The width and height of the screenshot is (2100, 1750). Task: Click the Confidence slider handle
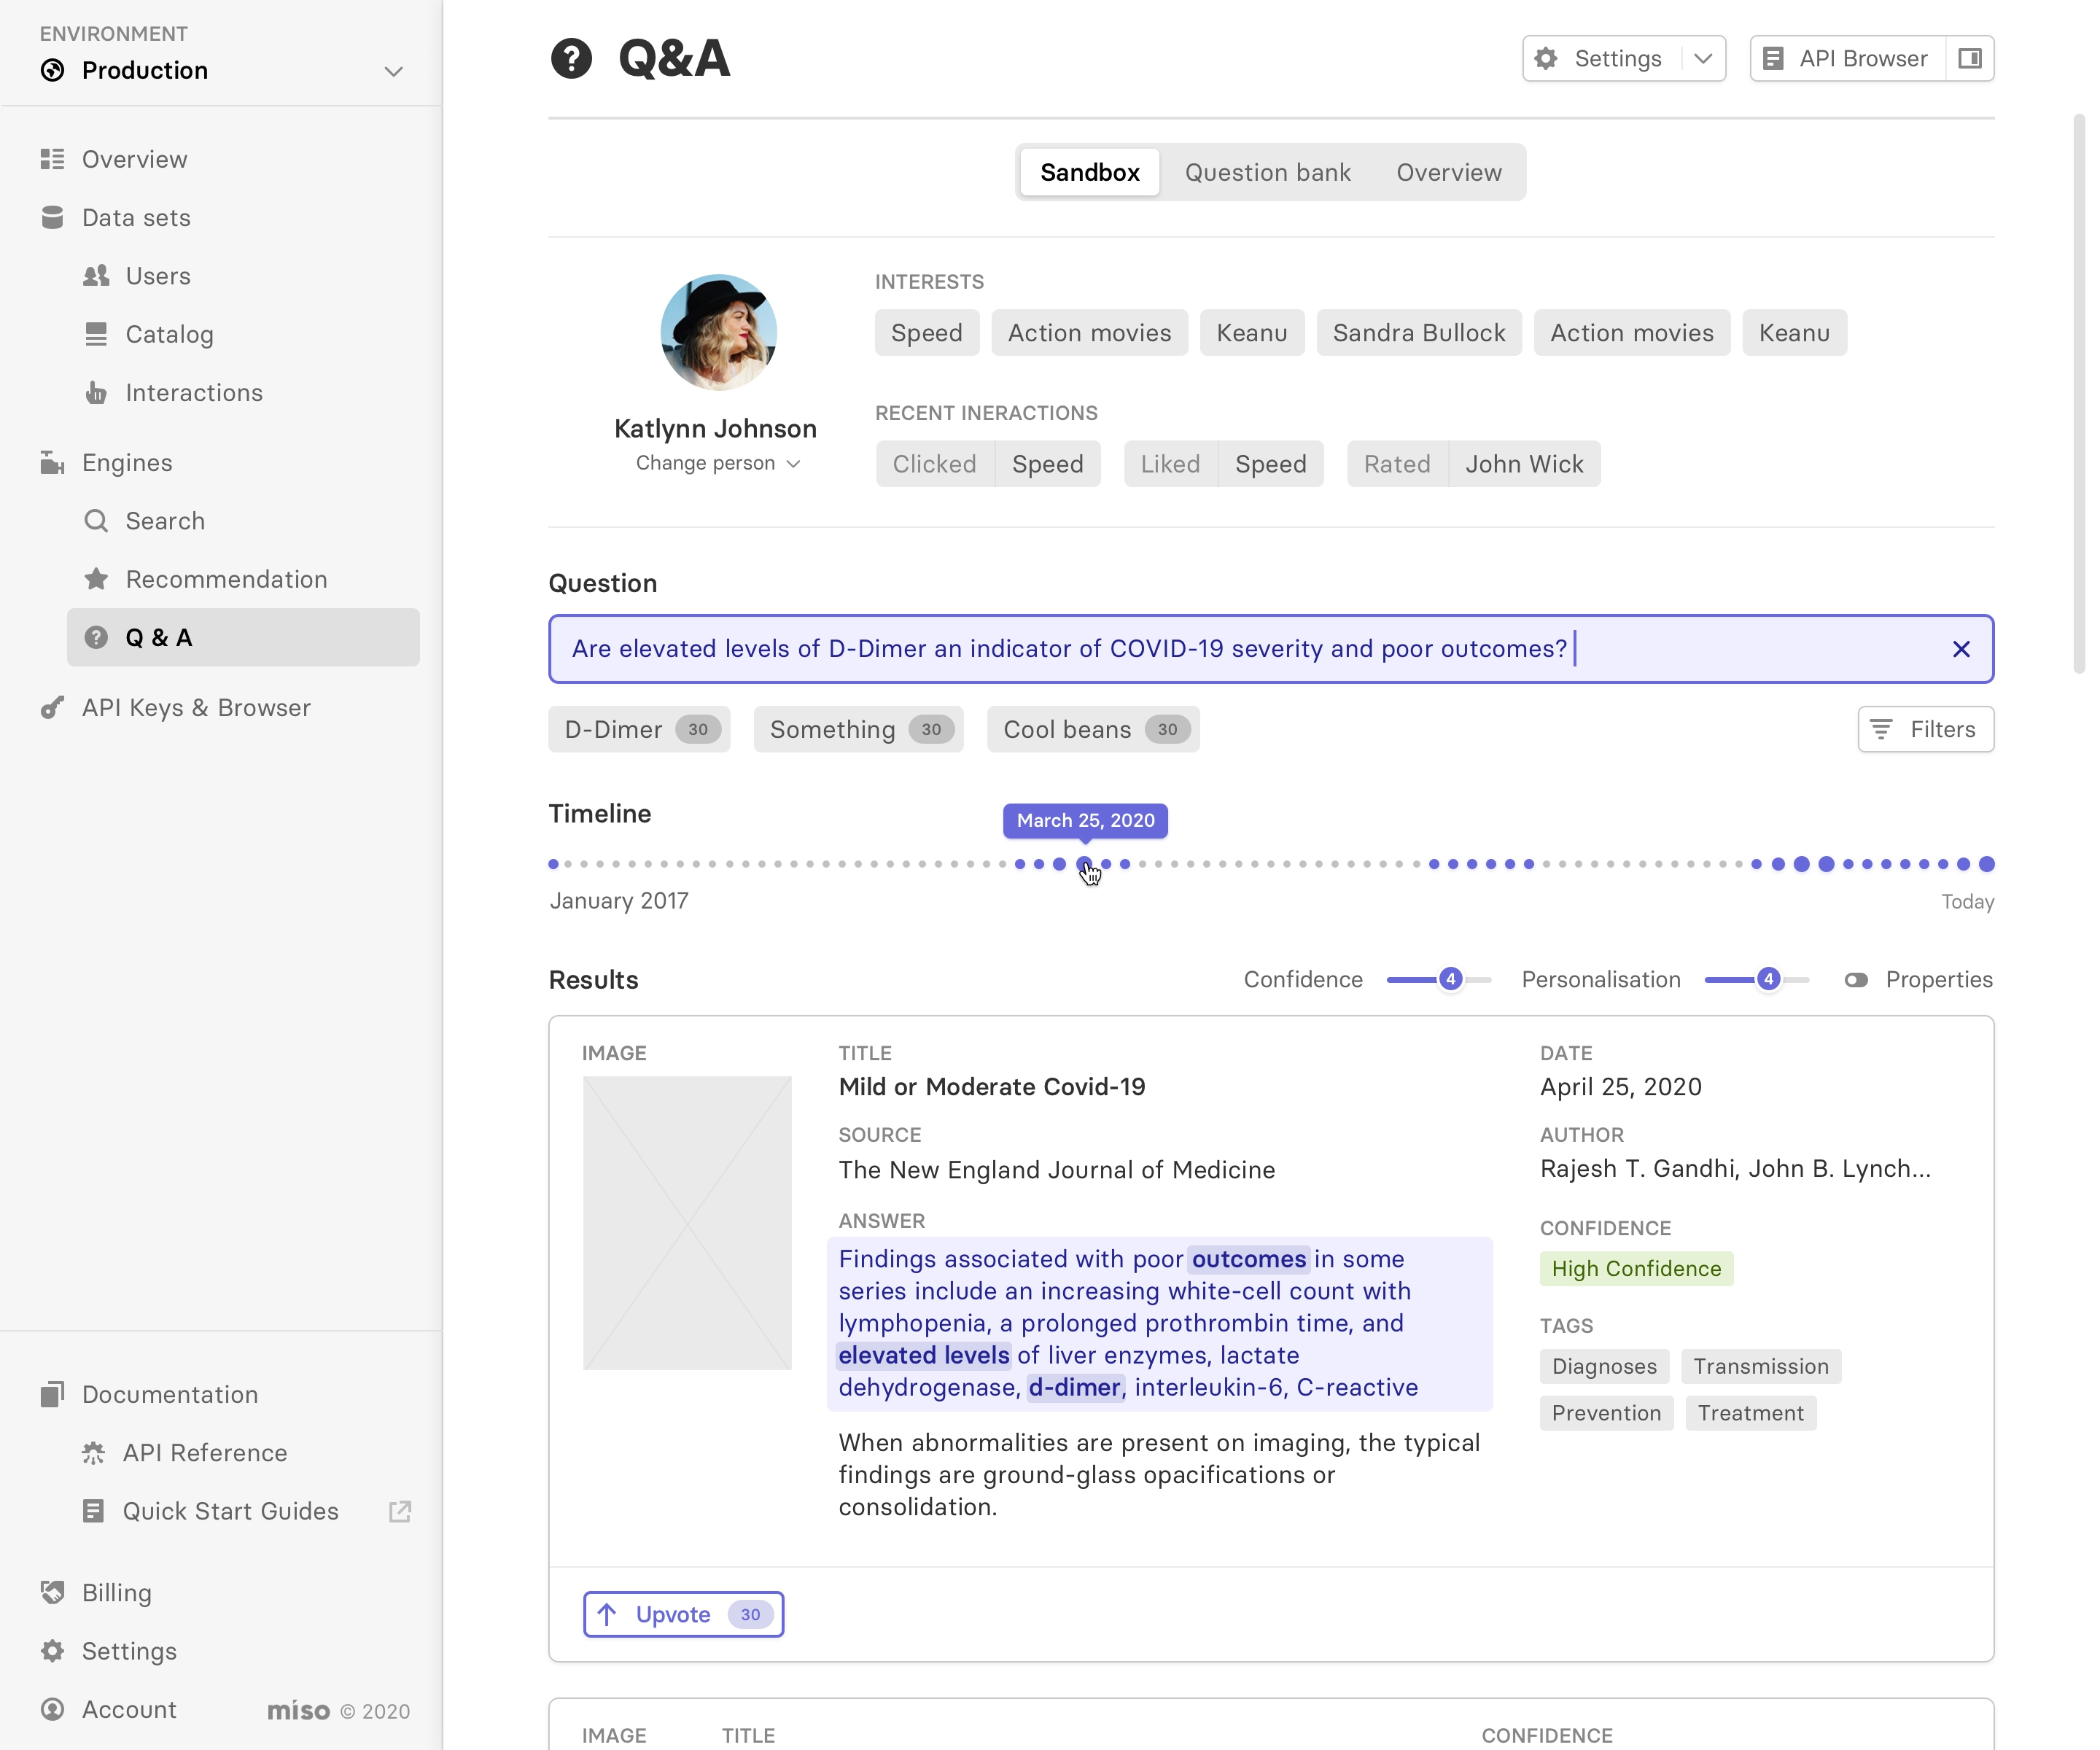pyautogui.click(x=1450, y=979)
